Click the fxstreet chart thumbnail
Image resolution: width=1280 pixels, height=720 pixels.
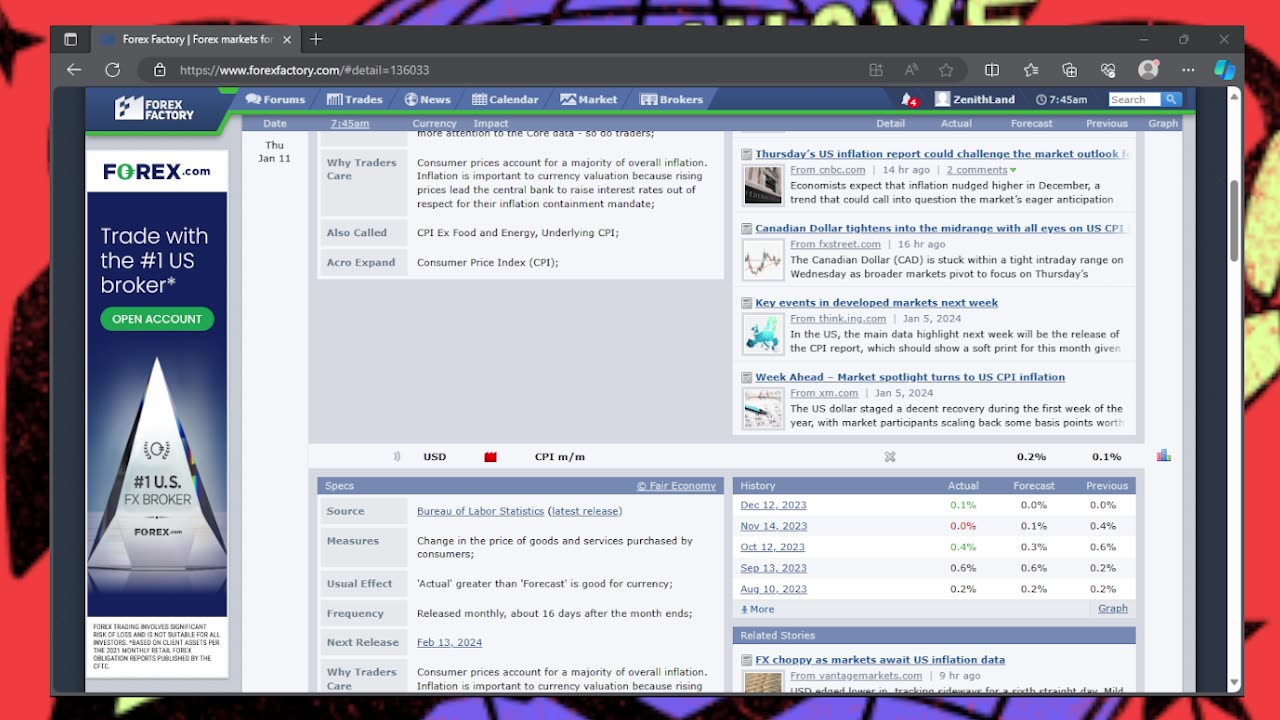tap(763, 260)
